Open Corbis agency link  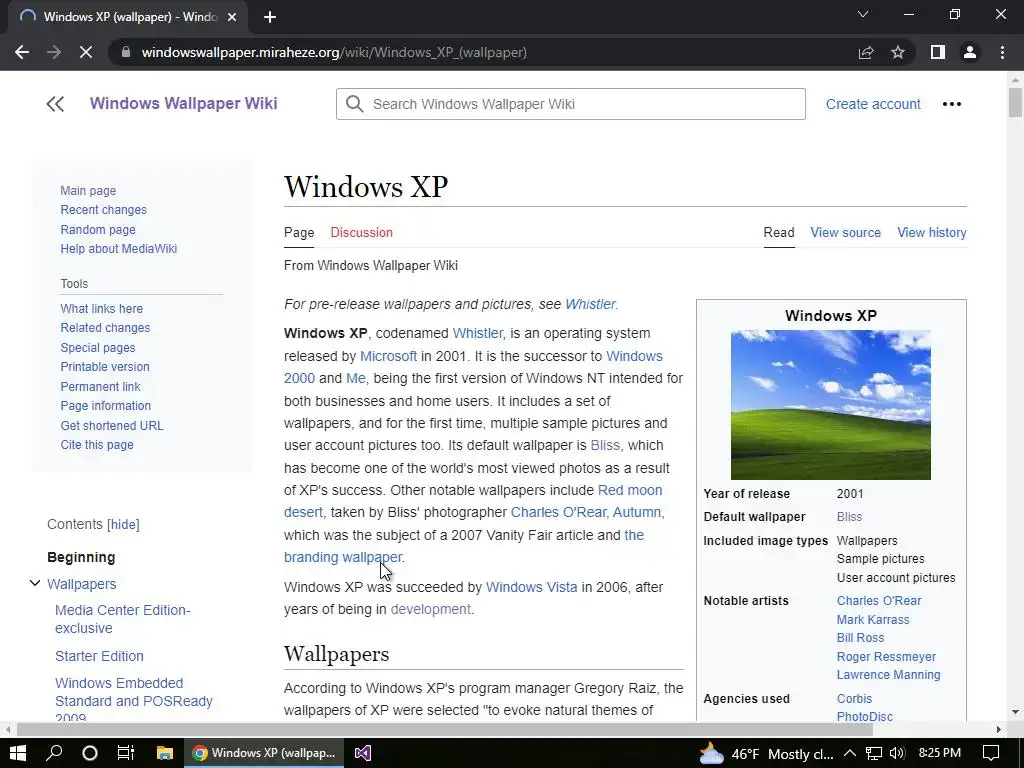[x=854, y=699]
